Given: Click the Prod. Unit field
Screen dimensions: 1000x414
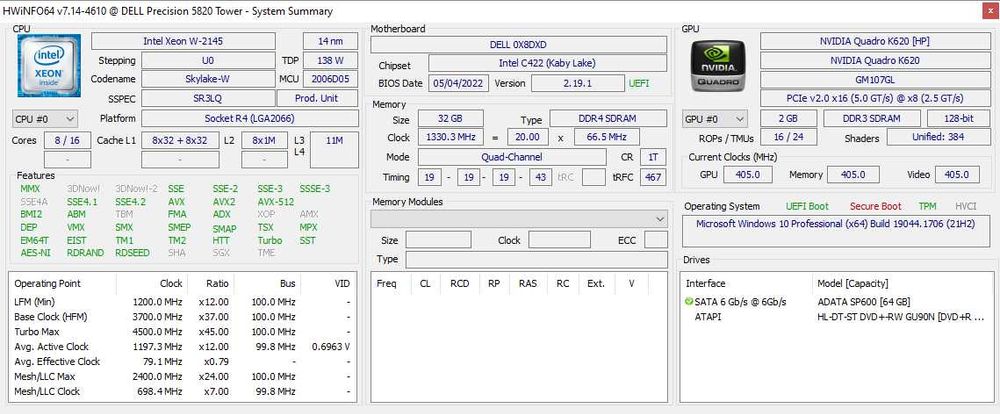Looking at the screenshot, I should pyautogui.click(x=317, y=99).
